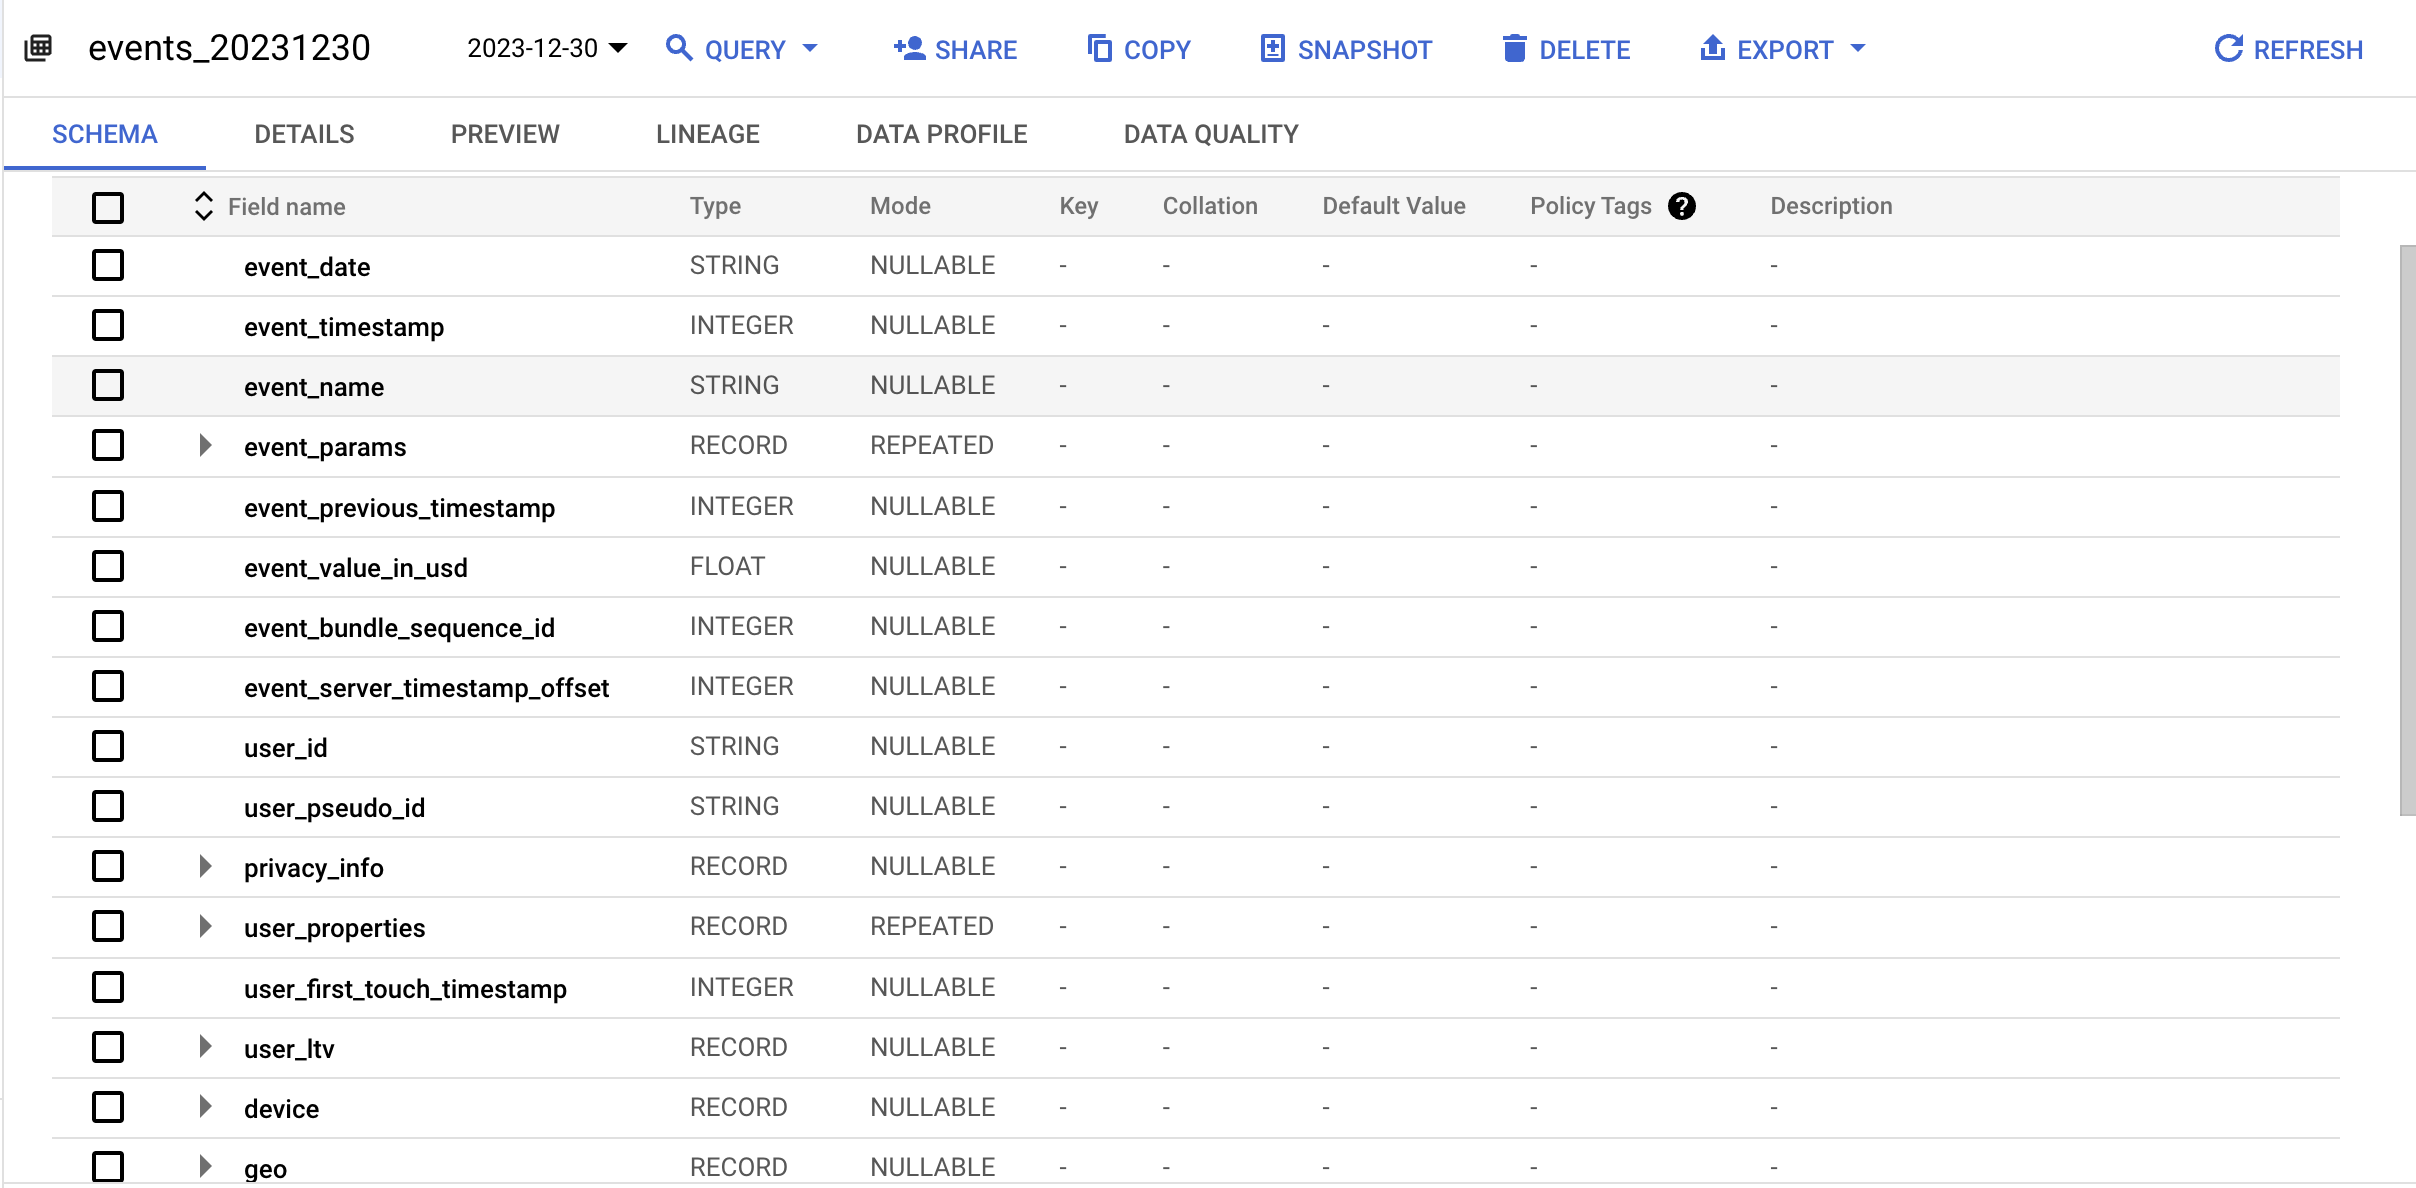This screenshot has height=1188, width=2416.
Task: Click the Refresh circular arrow icon
Action: (x=2228, y=48)
